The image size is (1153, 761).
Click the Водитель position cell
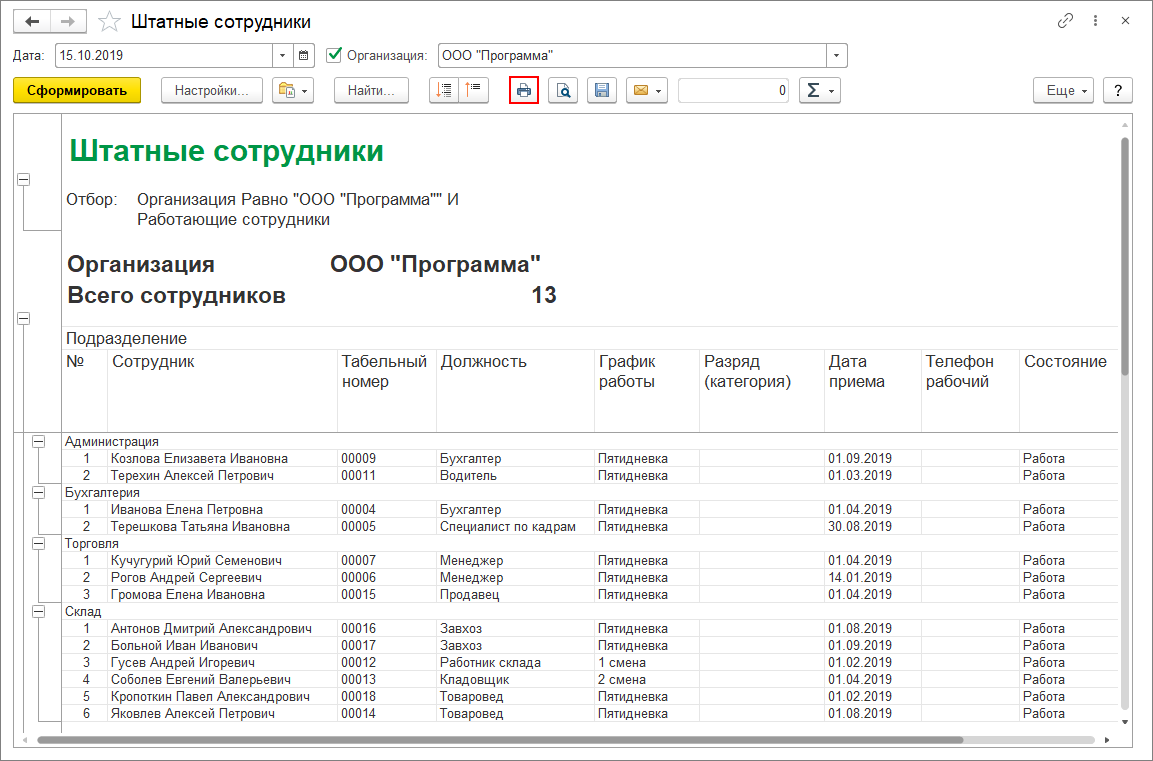[515, 475]
